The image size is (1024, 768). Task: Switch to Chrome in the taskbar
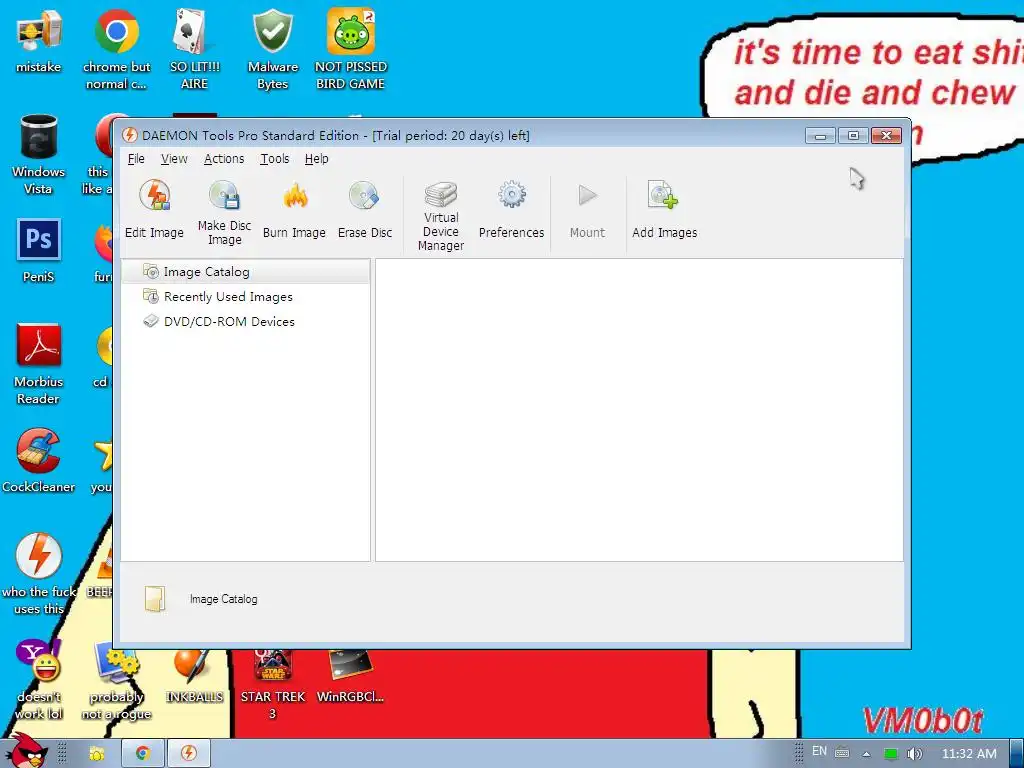(142, 754)
